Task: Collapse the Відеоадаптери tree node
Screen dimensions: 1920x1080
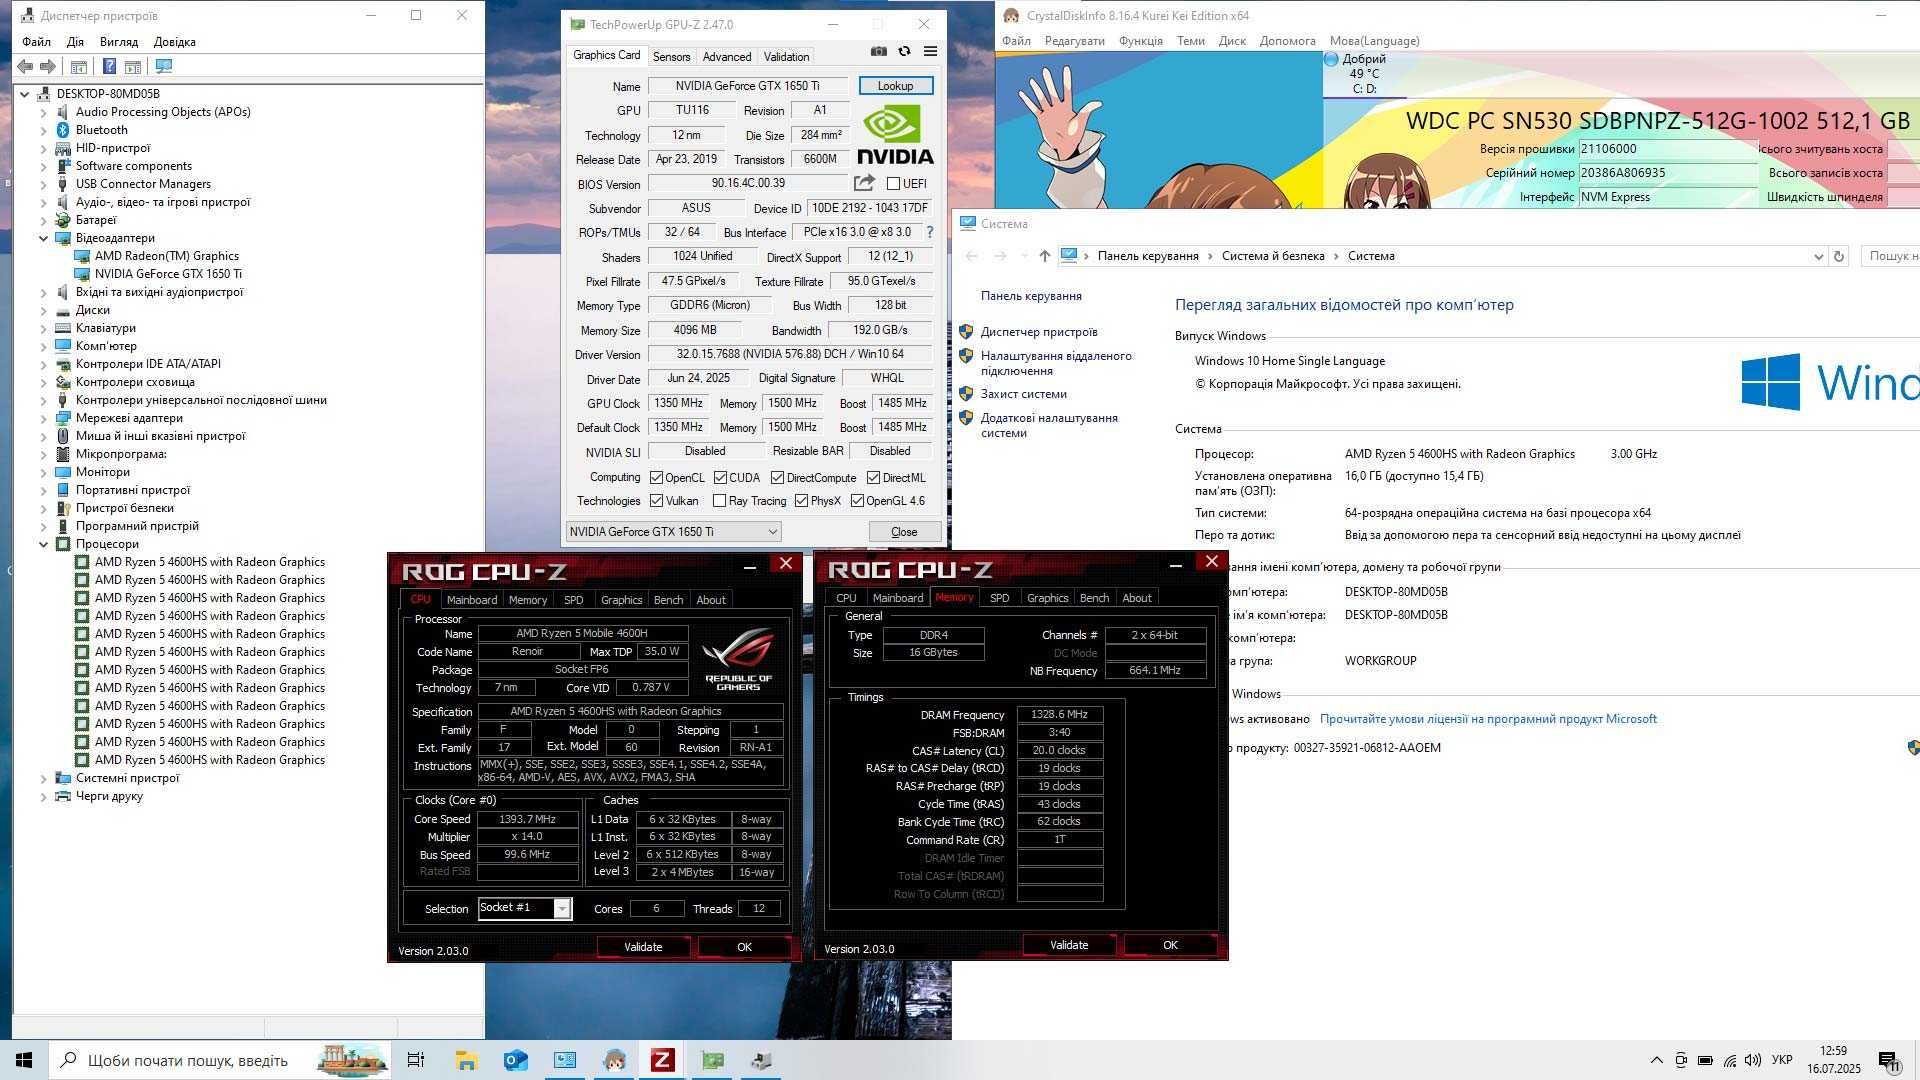Action: point(43,238)
